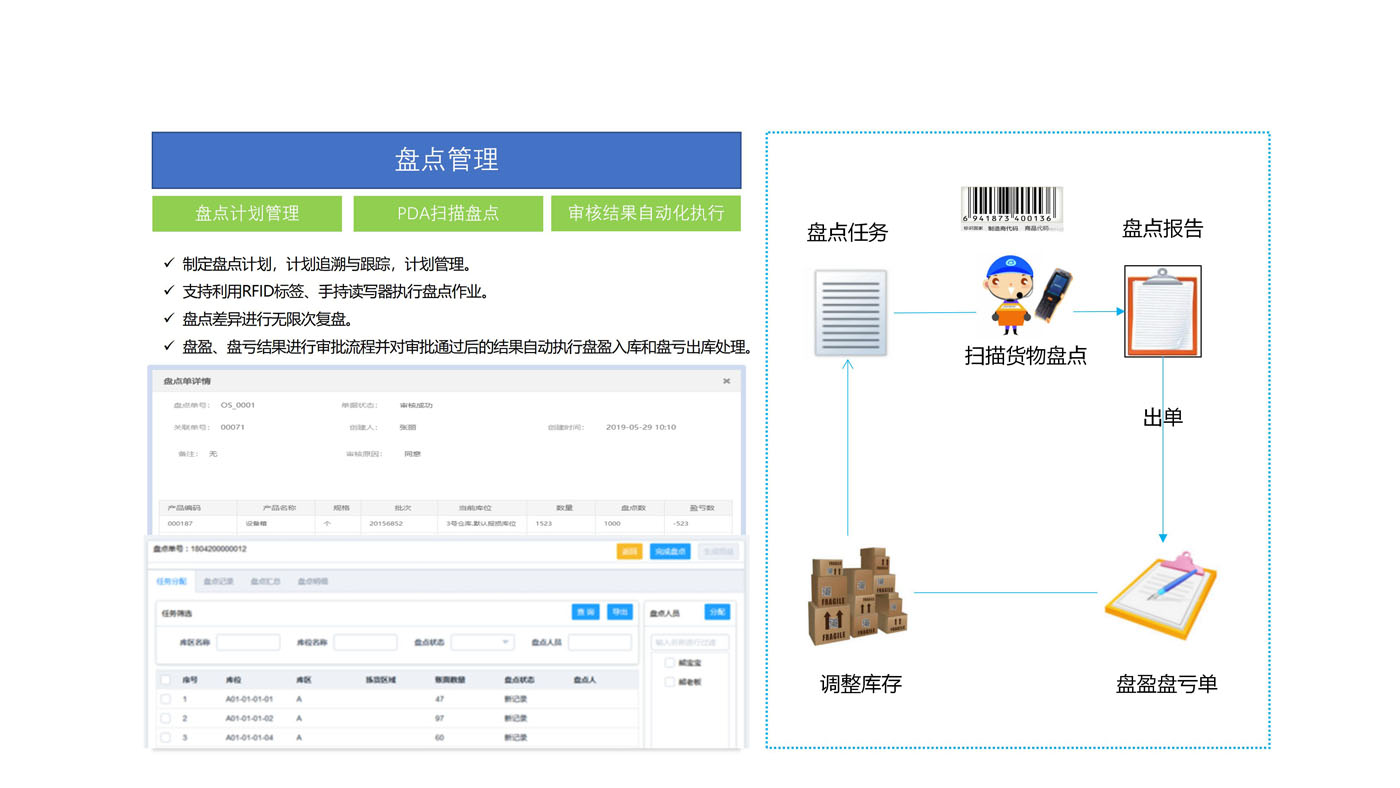The image size is (1400, 788).
Task: Tick the select-all checkbox in the table header
Action: tap(166, 680)
